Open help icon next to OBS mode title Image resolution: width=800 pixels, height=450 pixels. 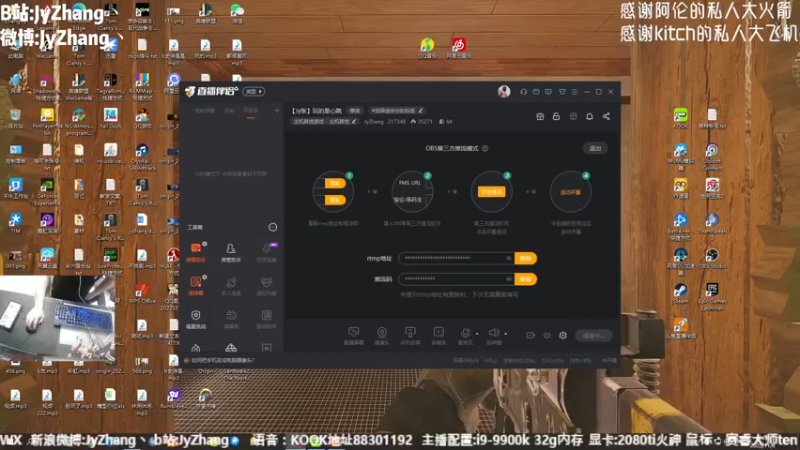coord(485,148)
